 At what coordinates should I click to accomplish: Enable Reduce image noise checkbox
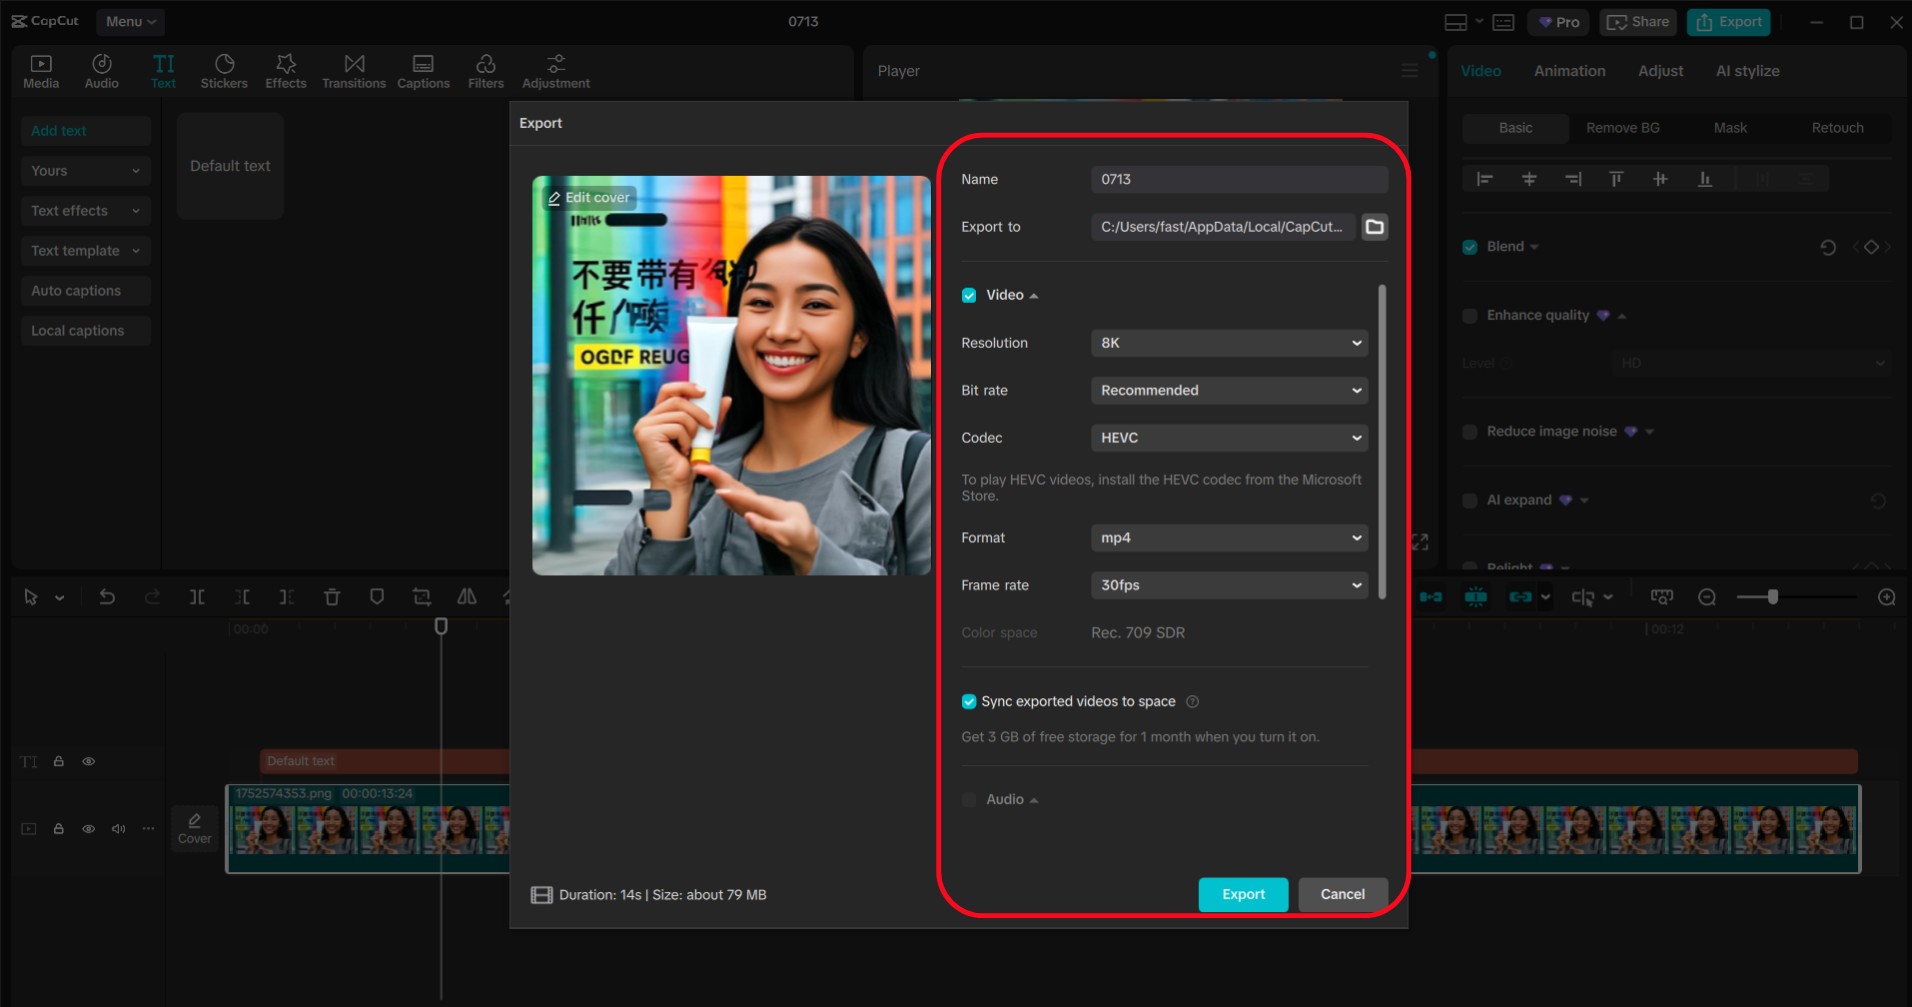tap(1470, 432)
